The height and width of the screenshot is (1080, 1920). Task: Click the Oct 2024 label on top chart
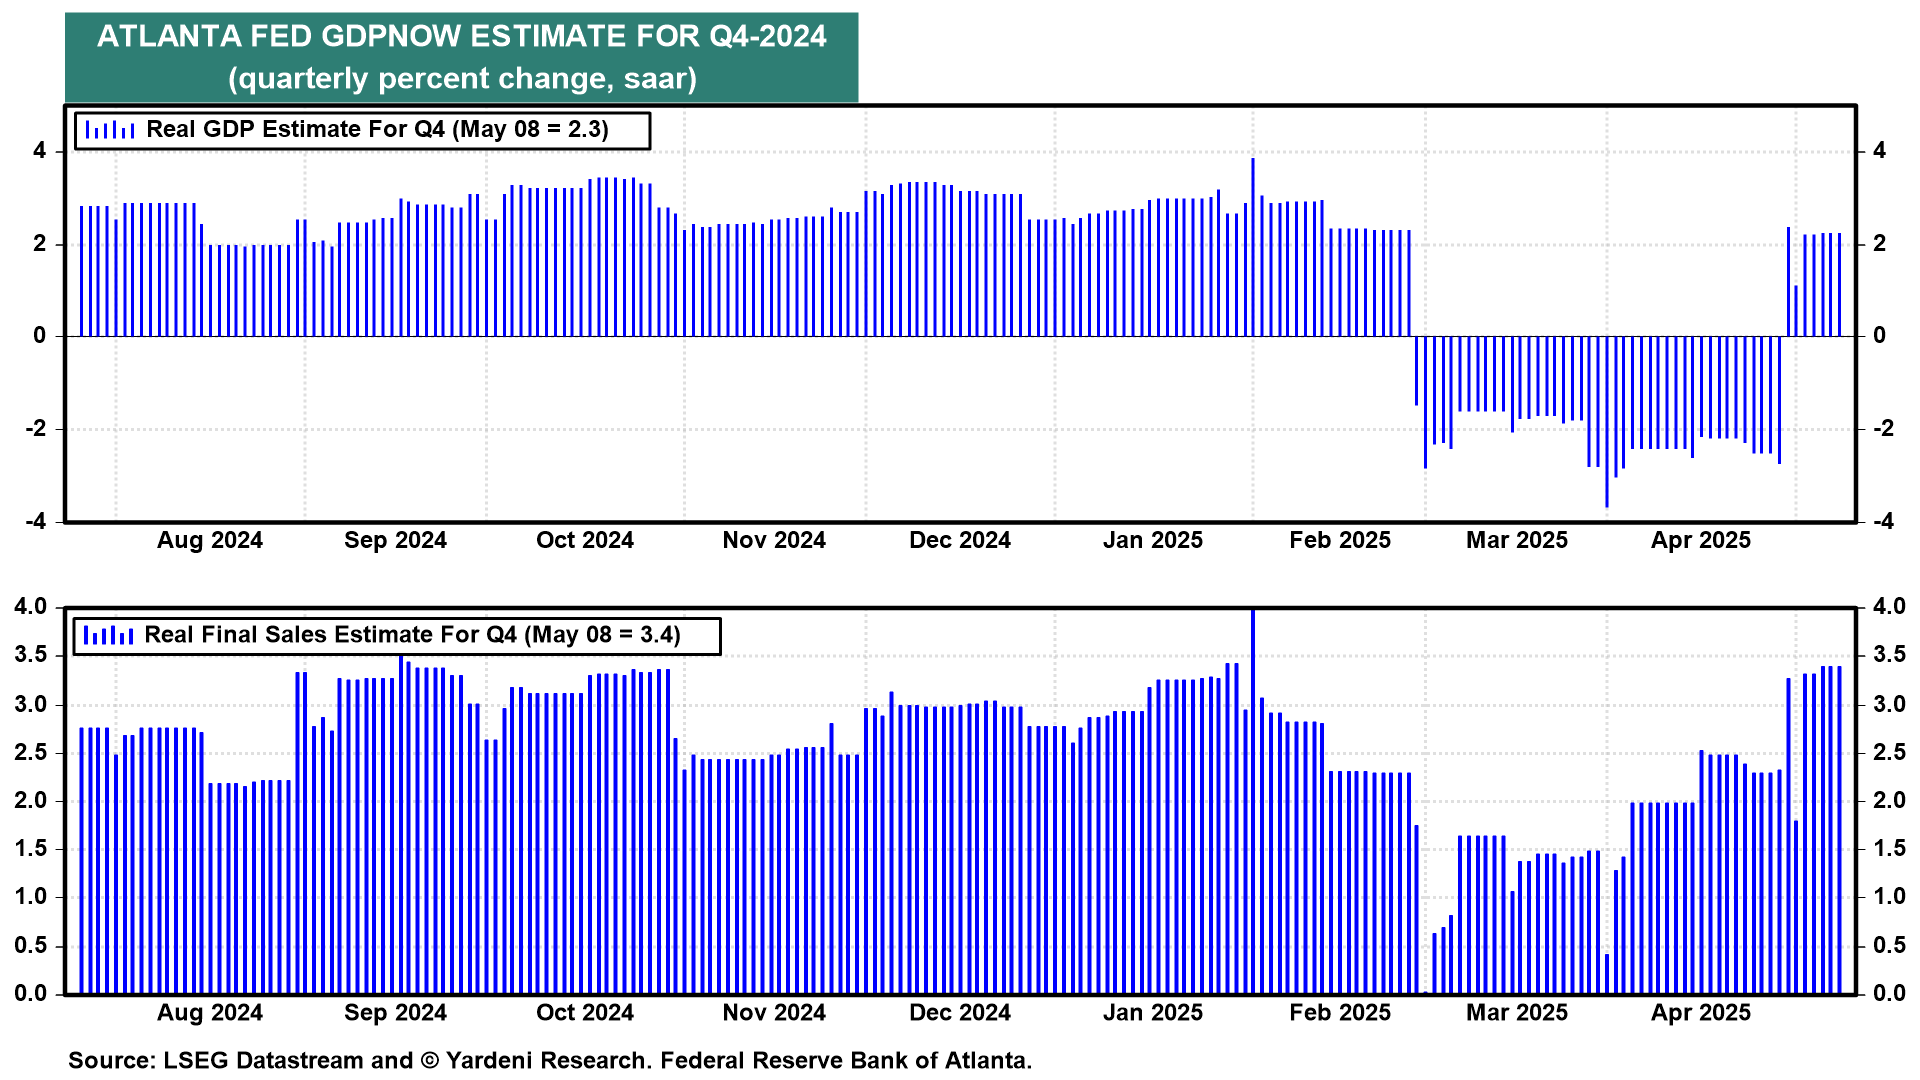click(x=585, y=540)
